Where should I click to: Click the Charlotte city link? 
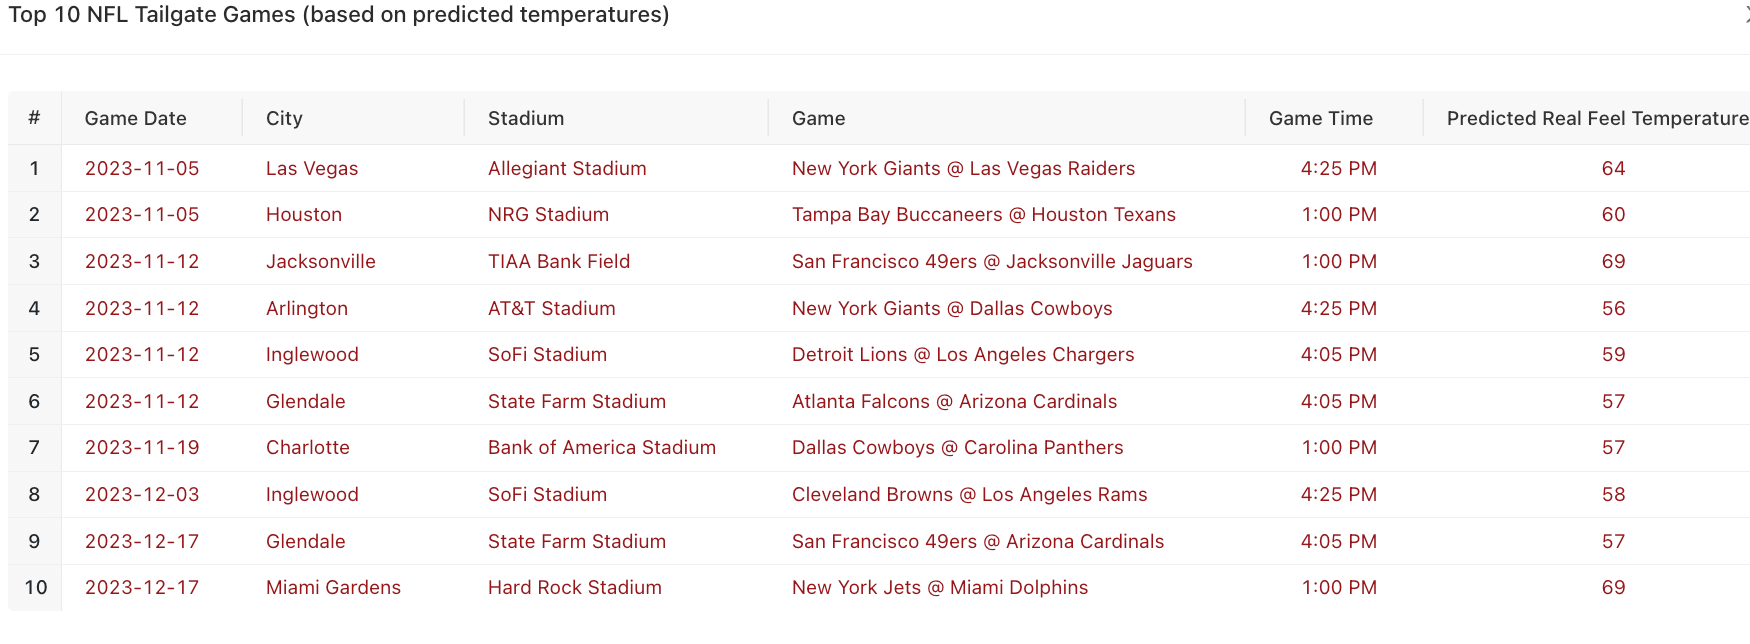308,447
